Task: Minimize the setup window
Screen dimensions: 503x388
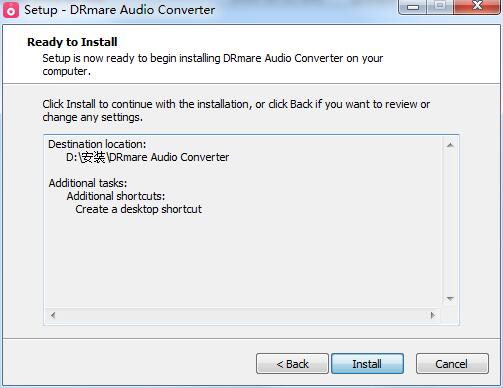Action: coord(413,7)
